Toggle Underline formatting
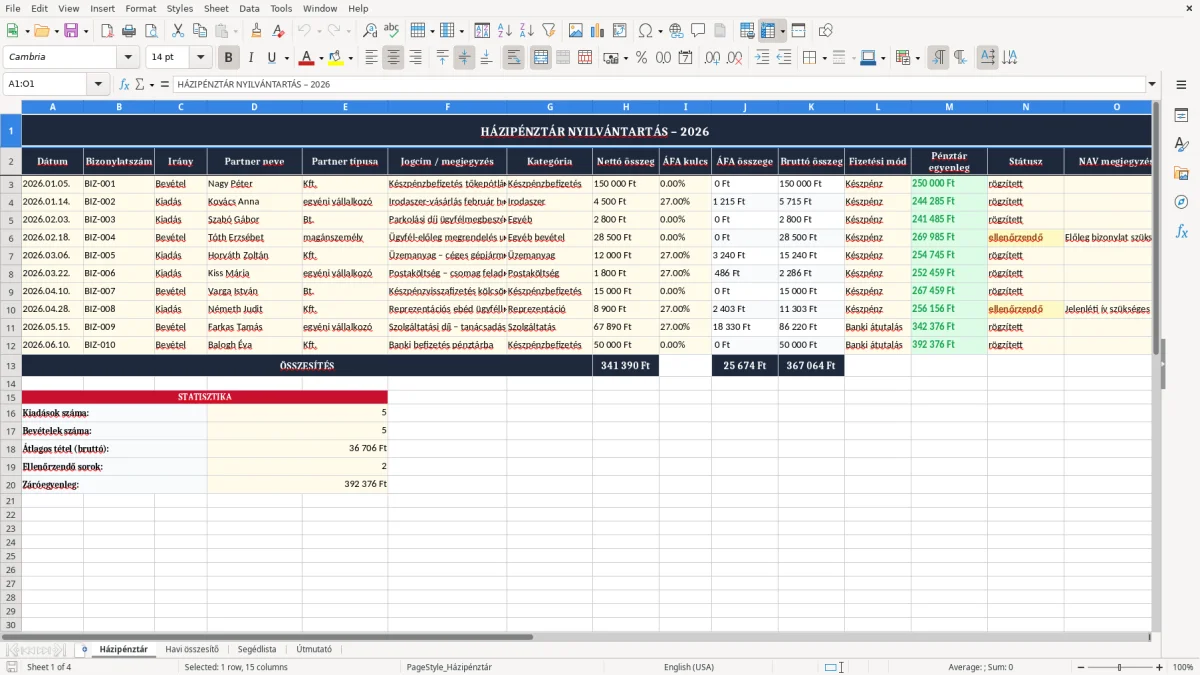The width and height of the screenshot is (1200, 675). (271, 58)
